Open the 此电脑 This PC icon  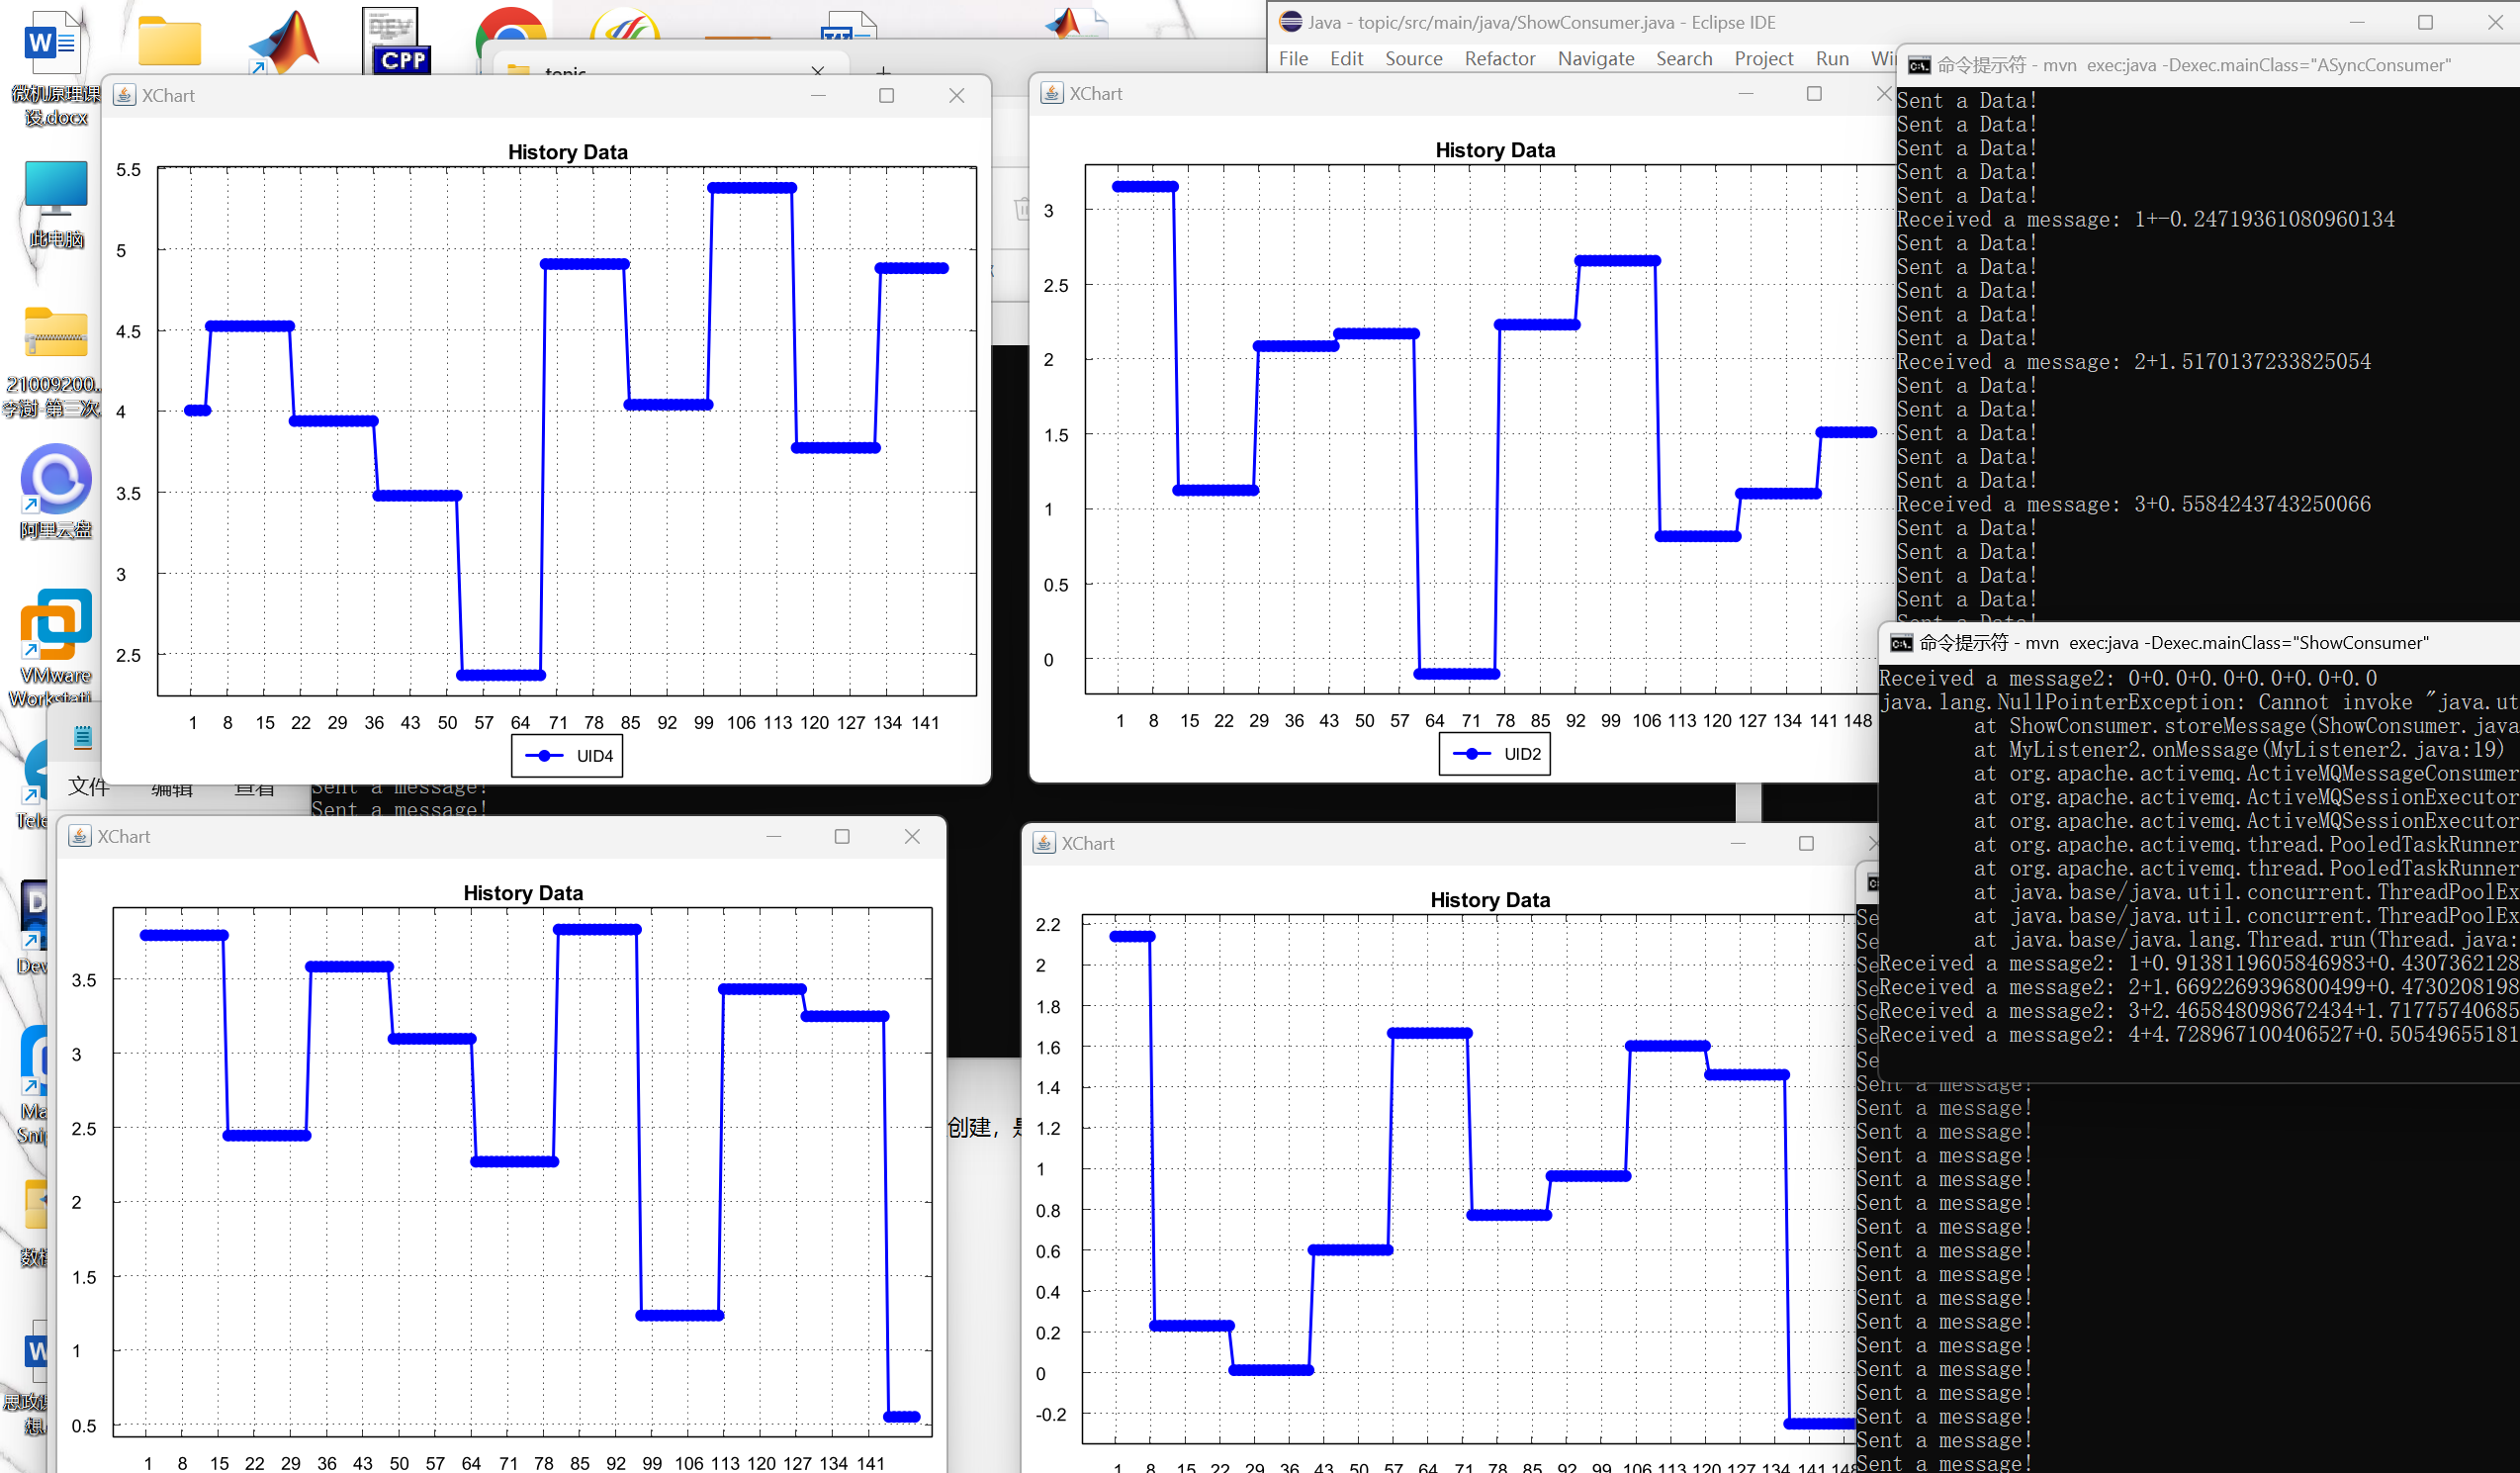click(55, 190)
